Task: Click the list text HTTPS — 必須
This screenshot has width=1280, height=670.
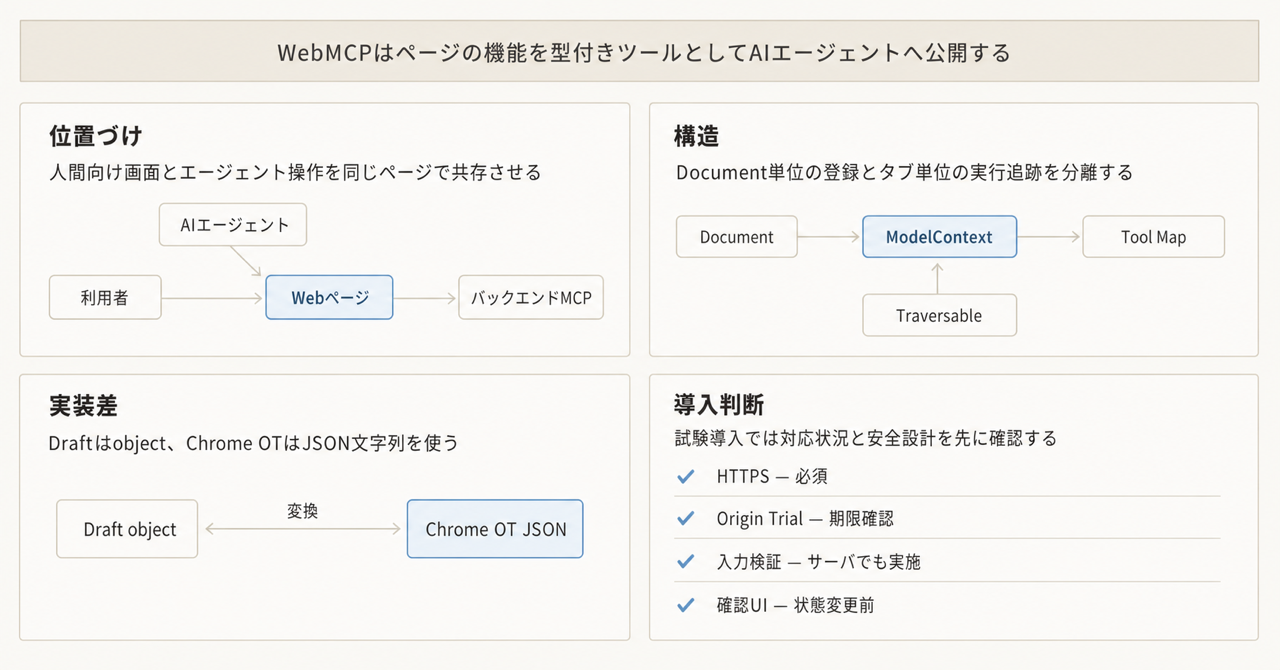Action: point(772,477)
